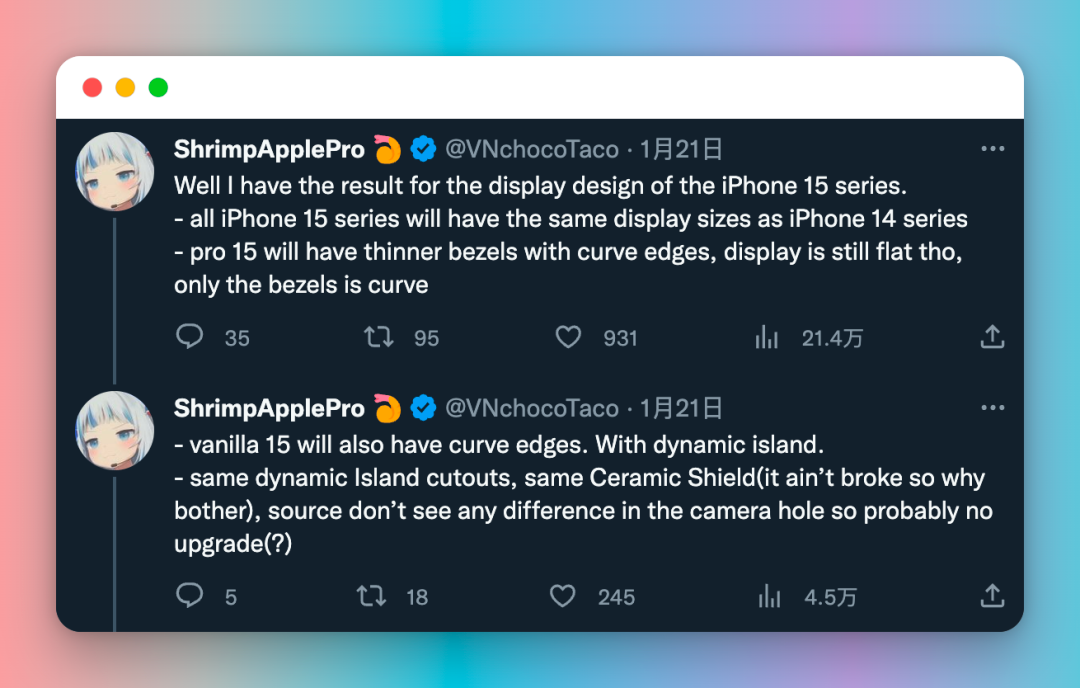
Task: Share the second tweet via share icon
Action: tap(991, 597)
